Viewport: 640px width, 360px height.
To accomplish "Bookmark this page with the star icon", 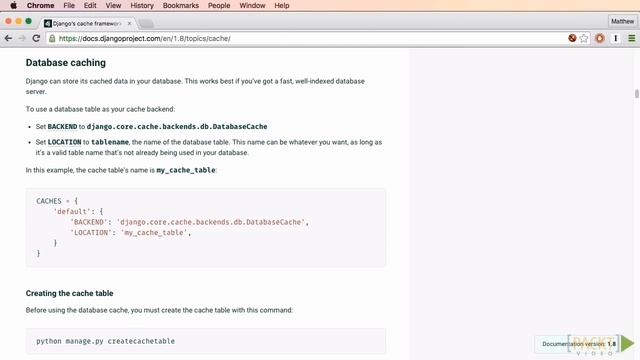I will [584, 38].
